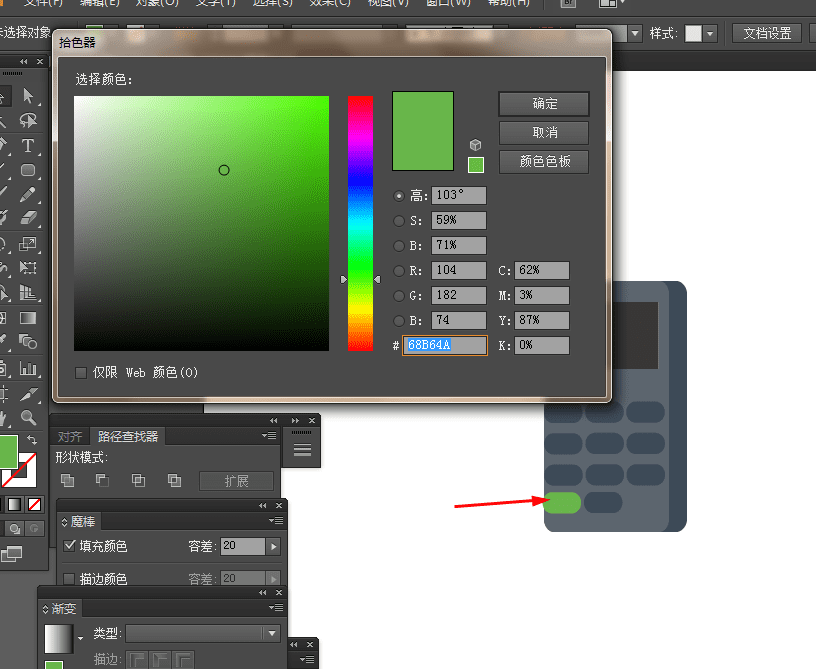This screenshot has width=816, height=669.
Task: Open fill color tolerance slider arrow
Action: (274, 546)
